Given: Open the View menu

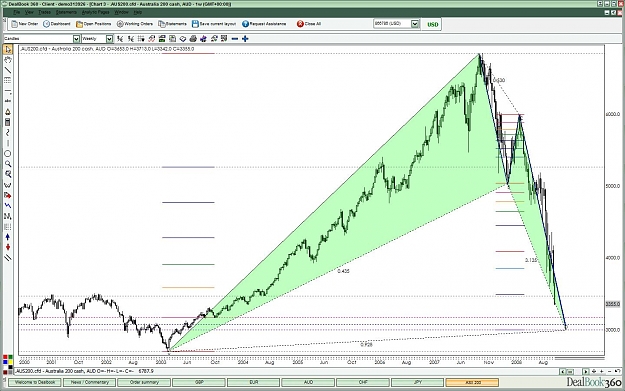Looking at the screenshot, I should tap(29, 12).
